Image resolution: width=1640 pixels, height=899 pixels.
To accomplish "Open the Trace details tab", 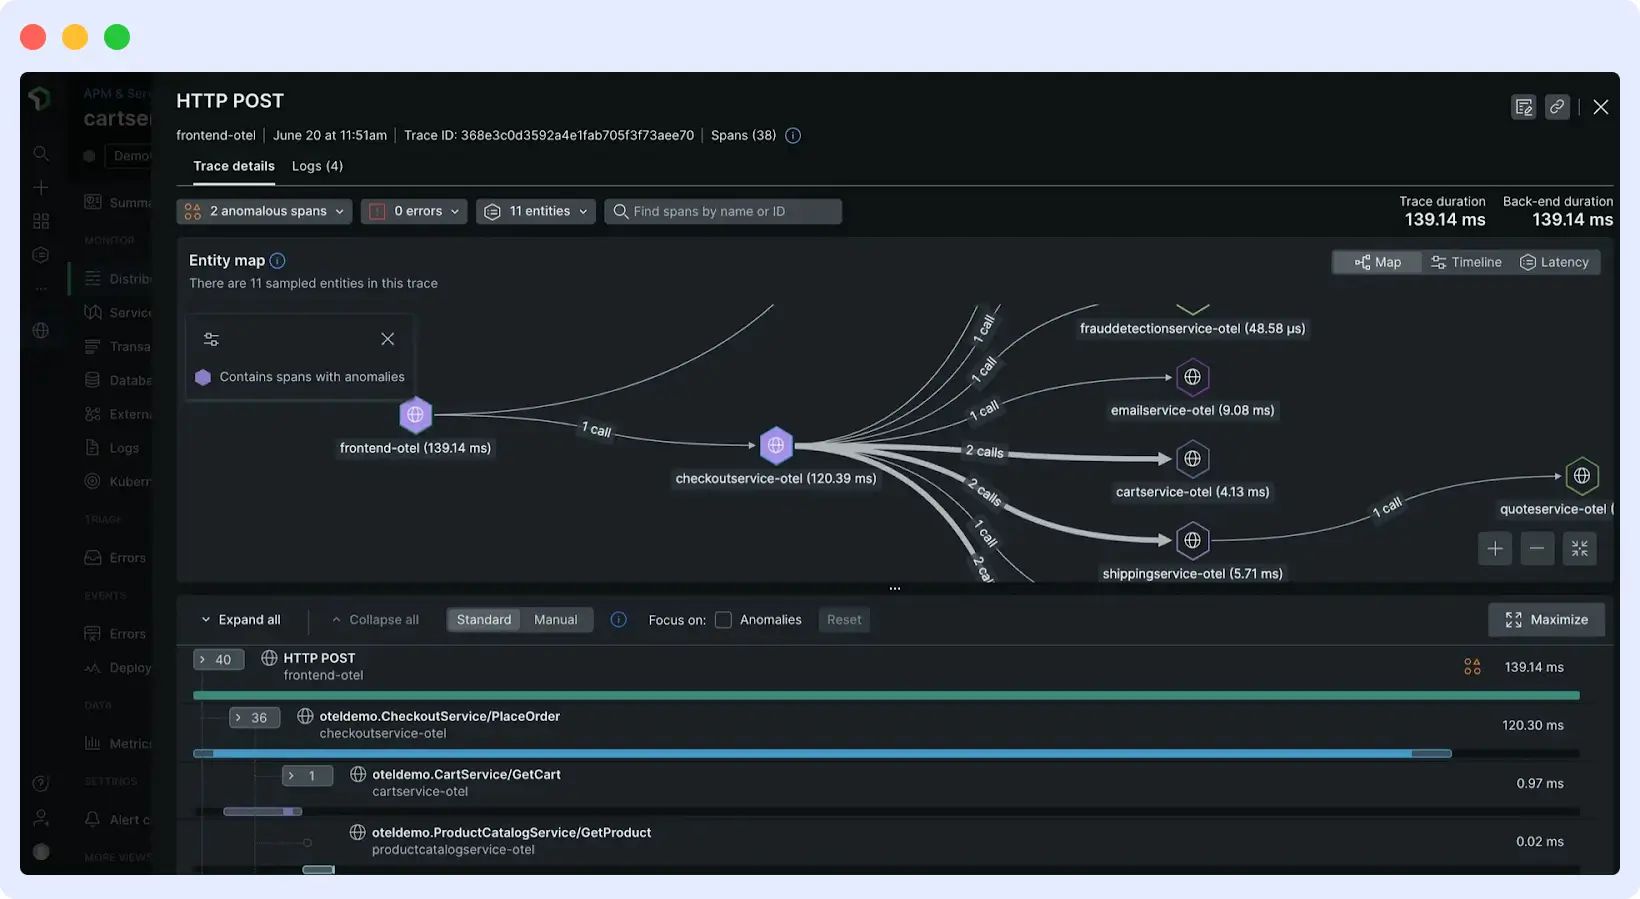I will tap(234, 166).
